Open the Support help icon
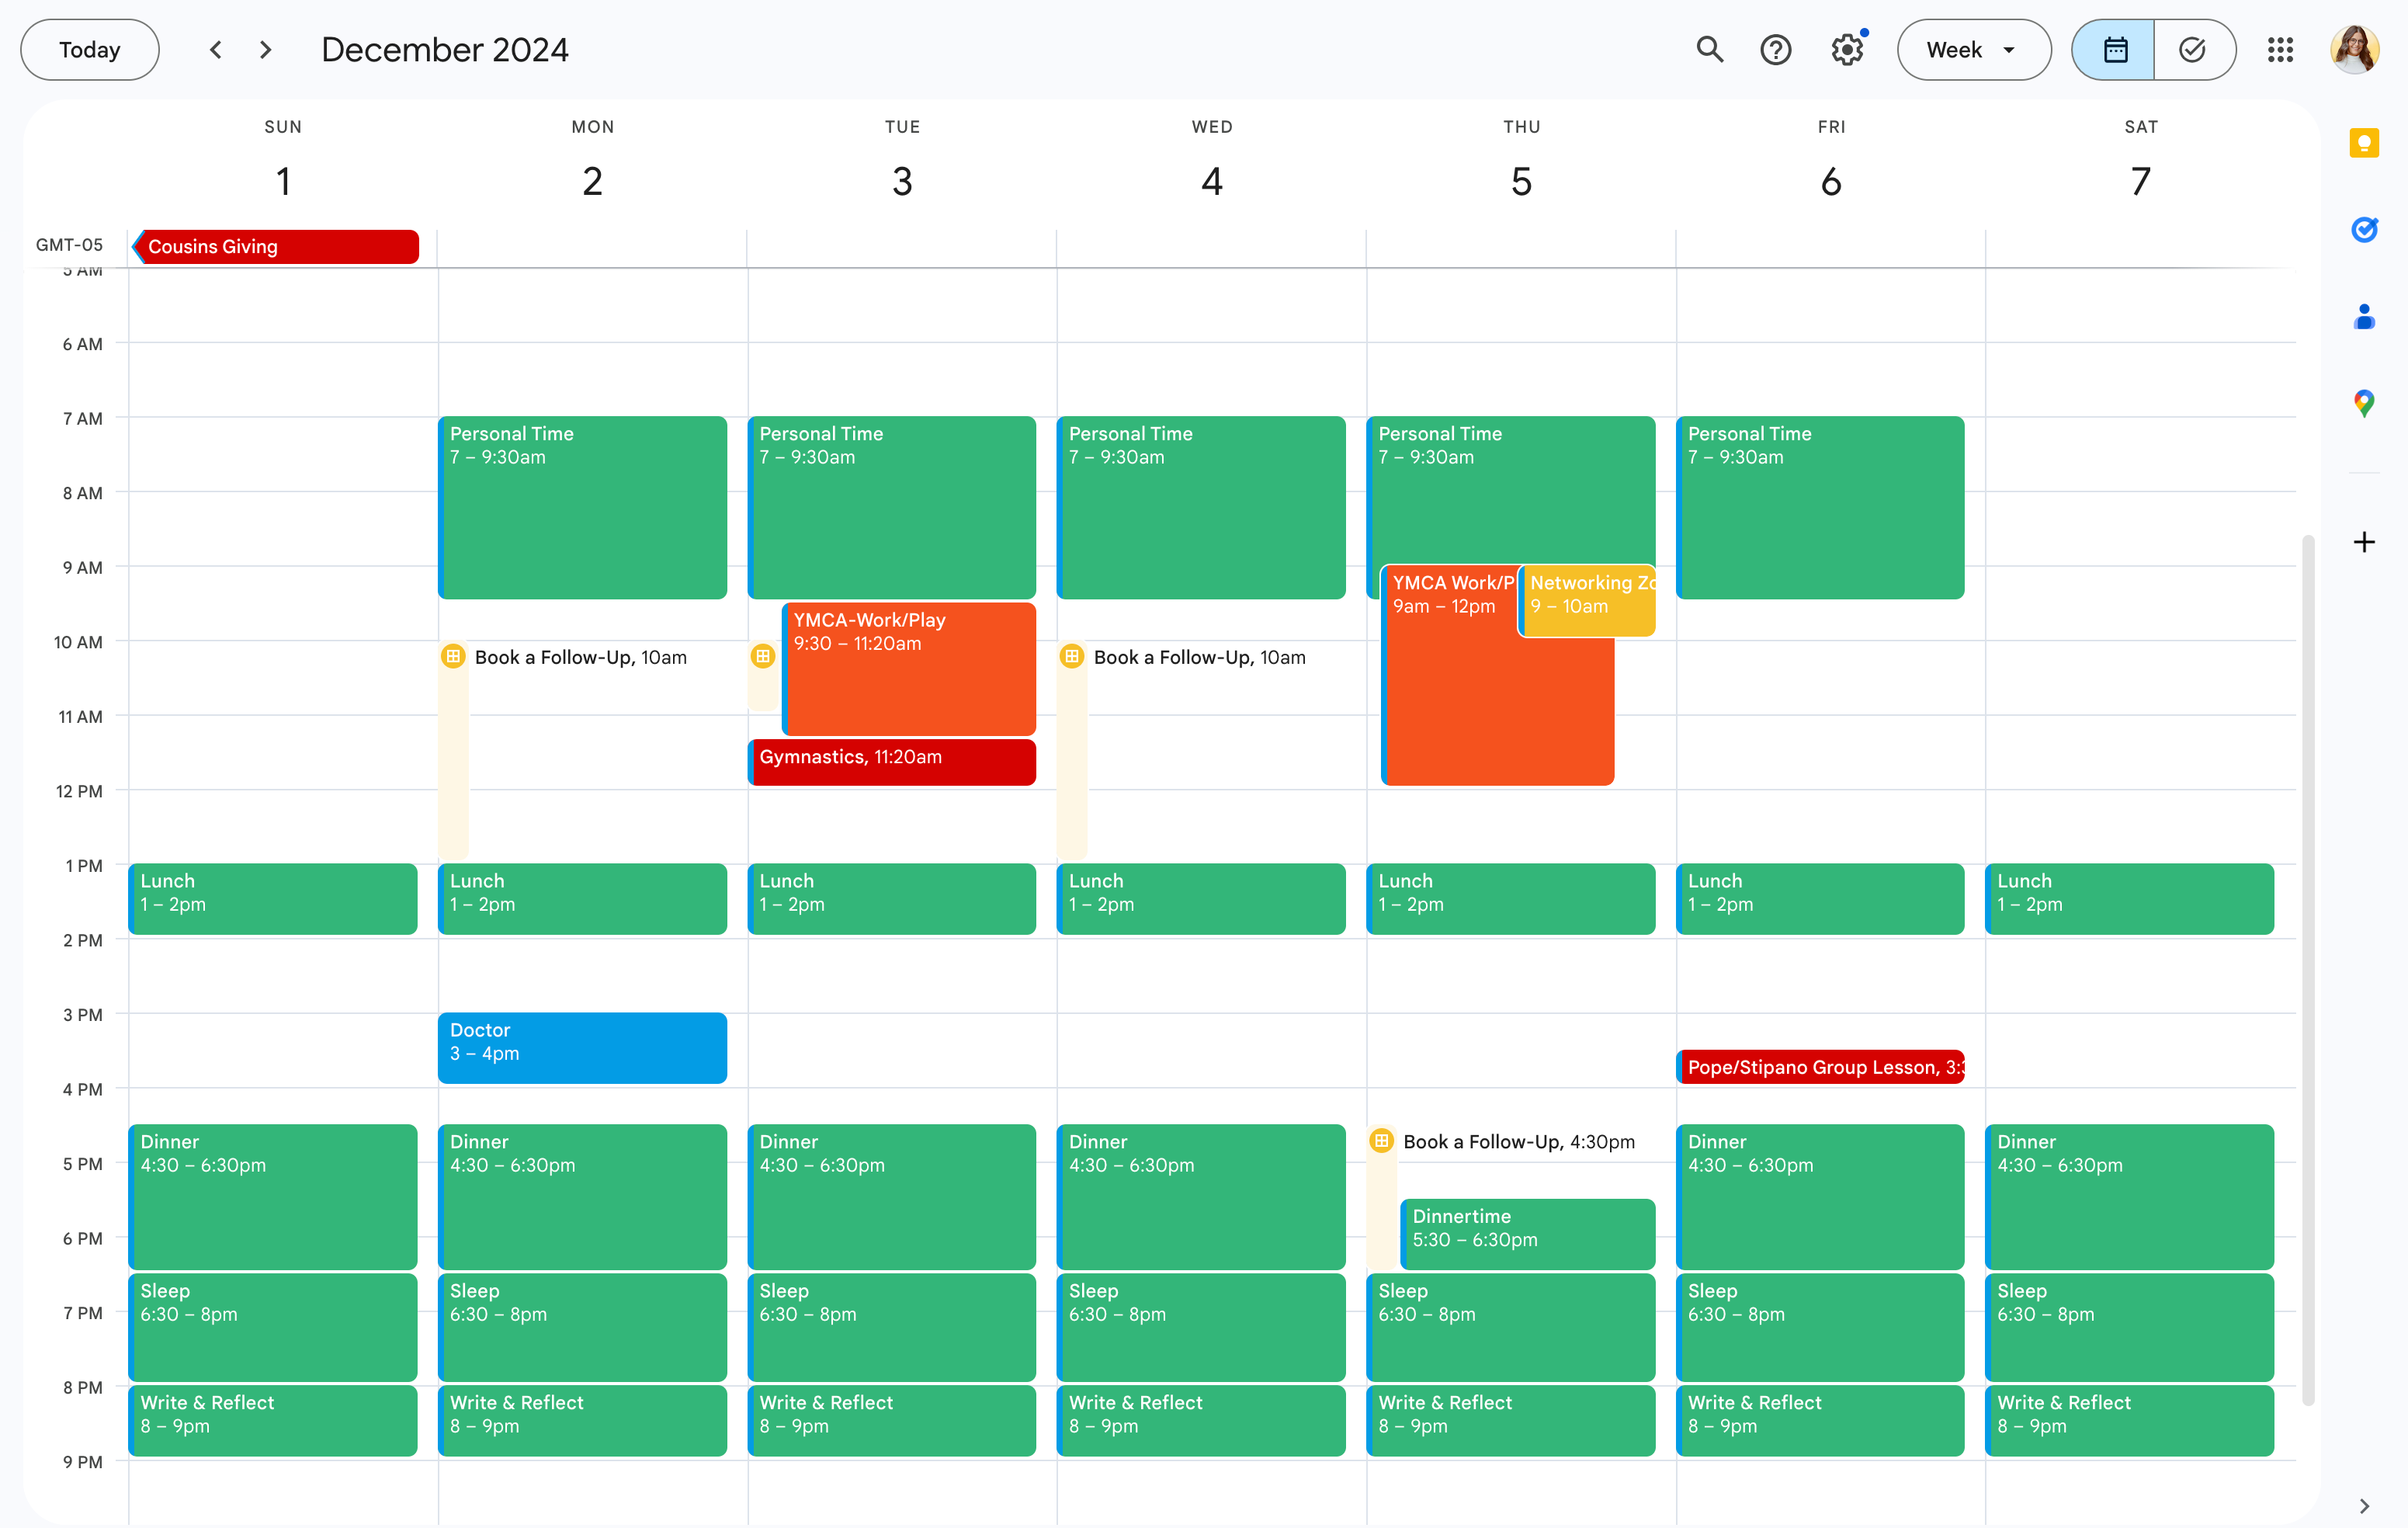Image resolution: width=2408 pixels, height=1528 pixels. coord(1775,50)
